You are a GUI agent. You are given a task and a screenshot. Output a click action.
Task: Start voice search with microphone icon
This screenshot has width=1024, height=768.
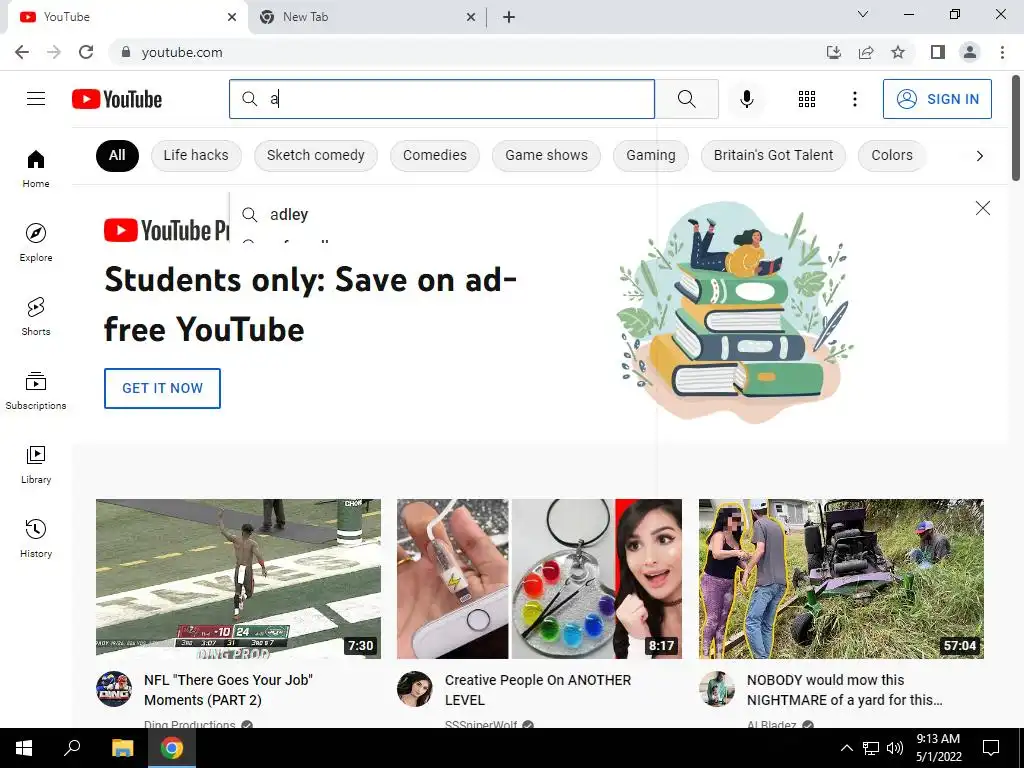(x=746, y=99)
